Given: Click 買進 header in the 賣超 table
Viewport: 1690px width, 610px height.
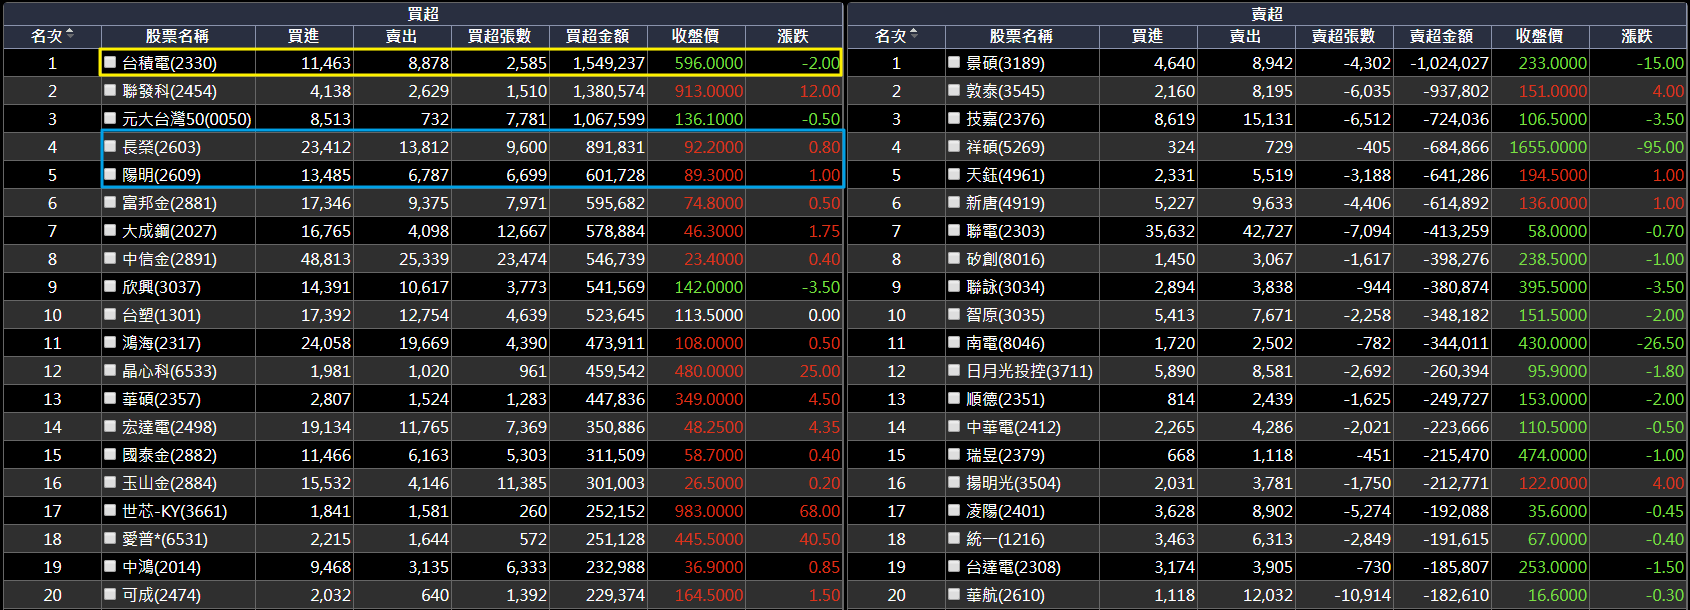Looking at the screenshot, I should 1147,36.
